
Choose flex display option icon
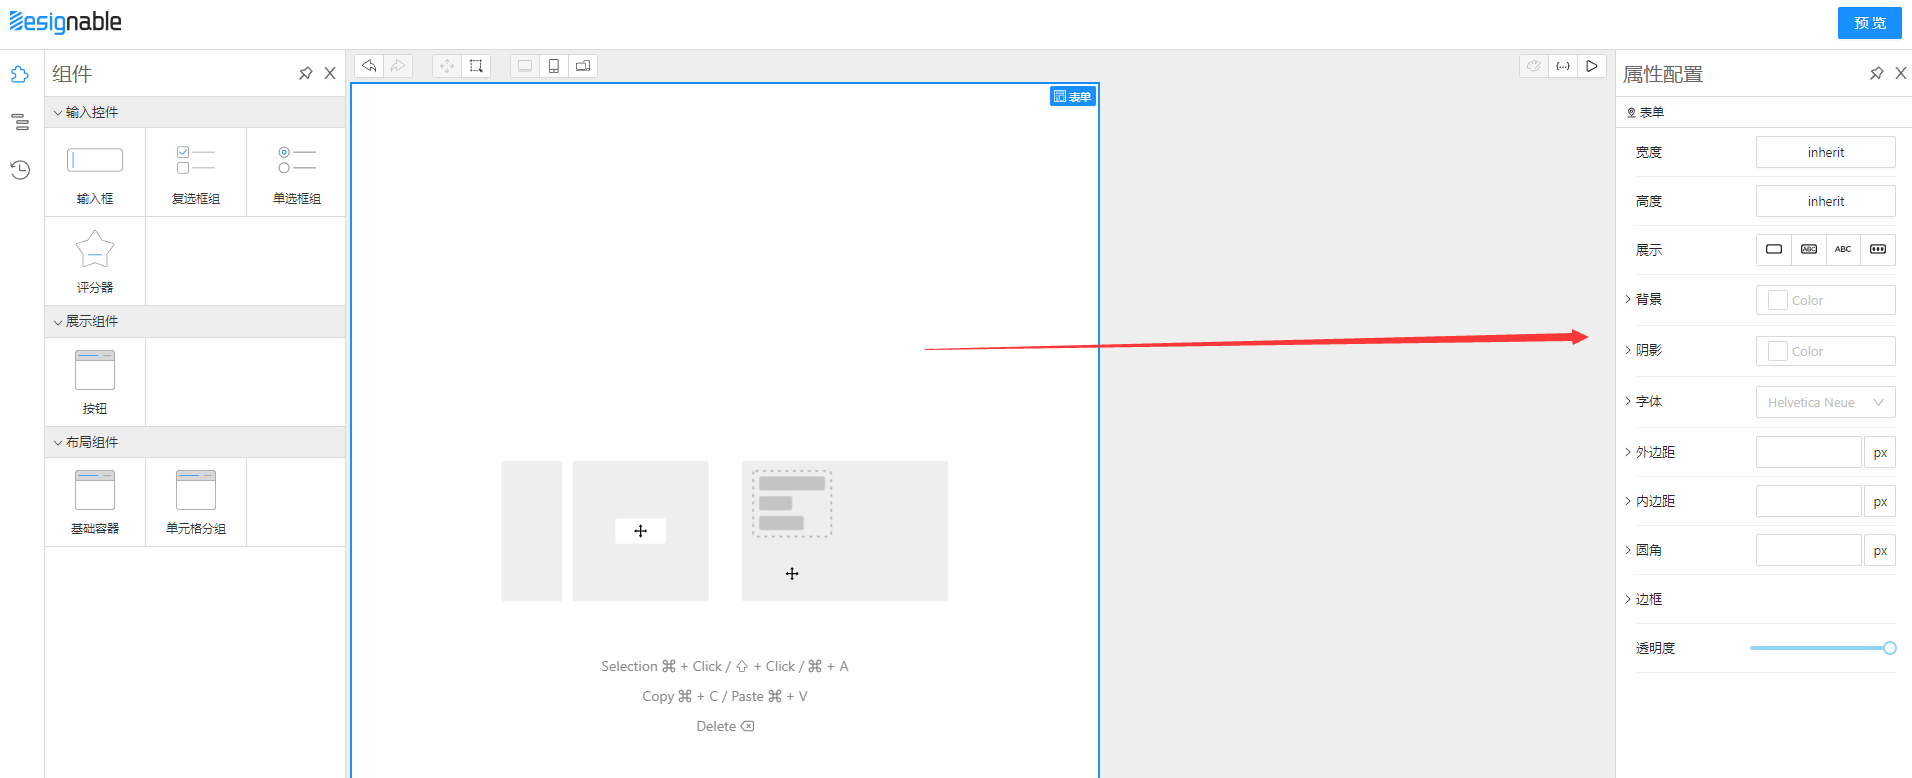click(1878, 249)
